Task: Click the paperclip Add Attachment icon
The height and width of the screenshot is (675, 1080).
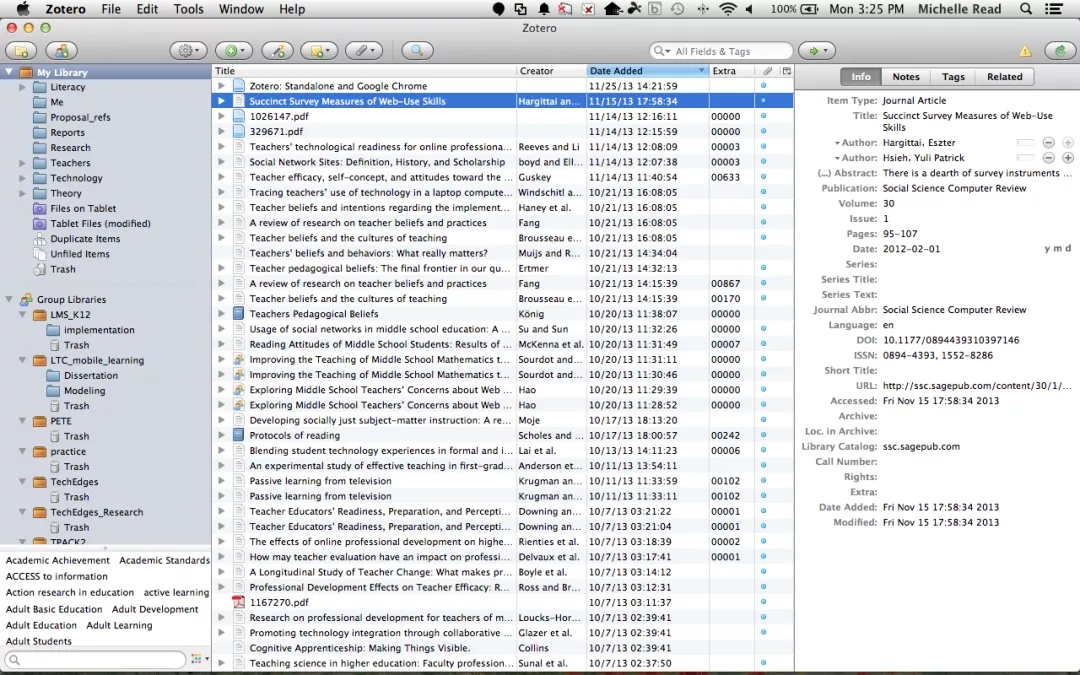Action: click(364, 51)
